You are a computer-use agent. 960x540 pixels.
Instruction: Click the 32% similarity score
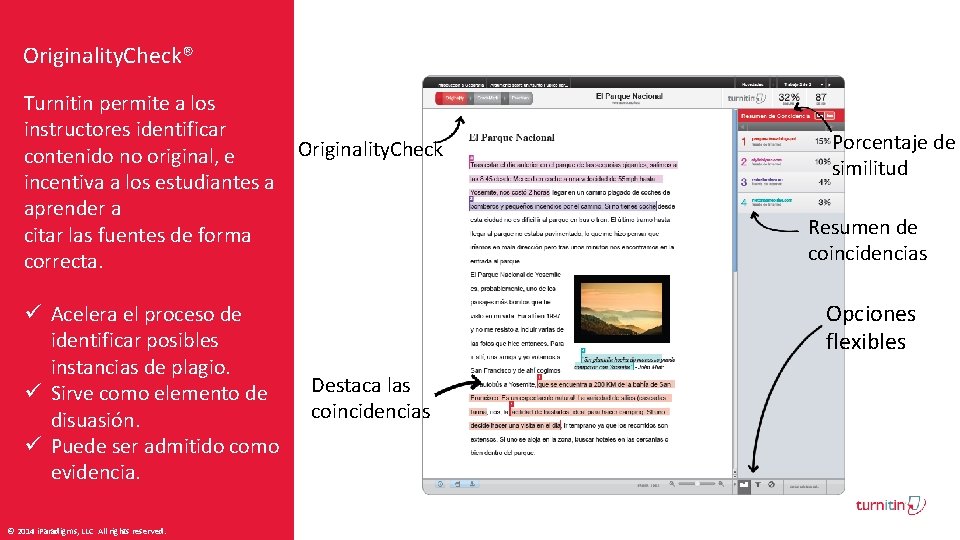(789, 98)
